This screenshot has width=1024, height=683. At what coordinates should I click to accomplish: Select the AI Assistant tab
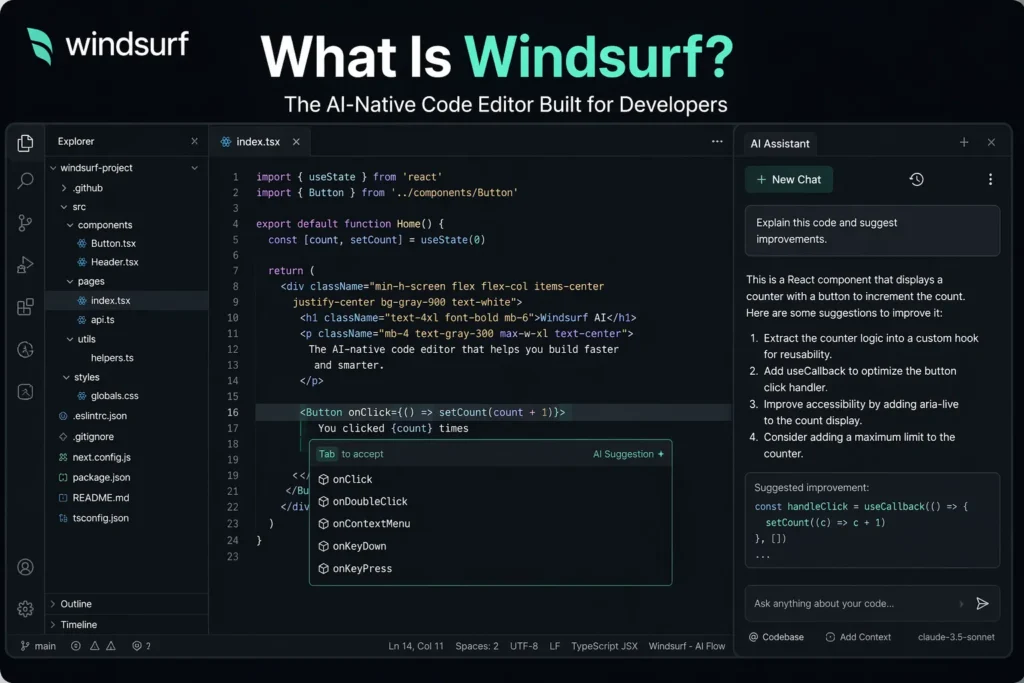click(x=779, y=144)
